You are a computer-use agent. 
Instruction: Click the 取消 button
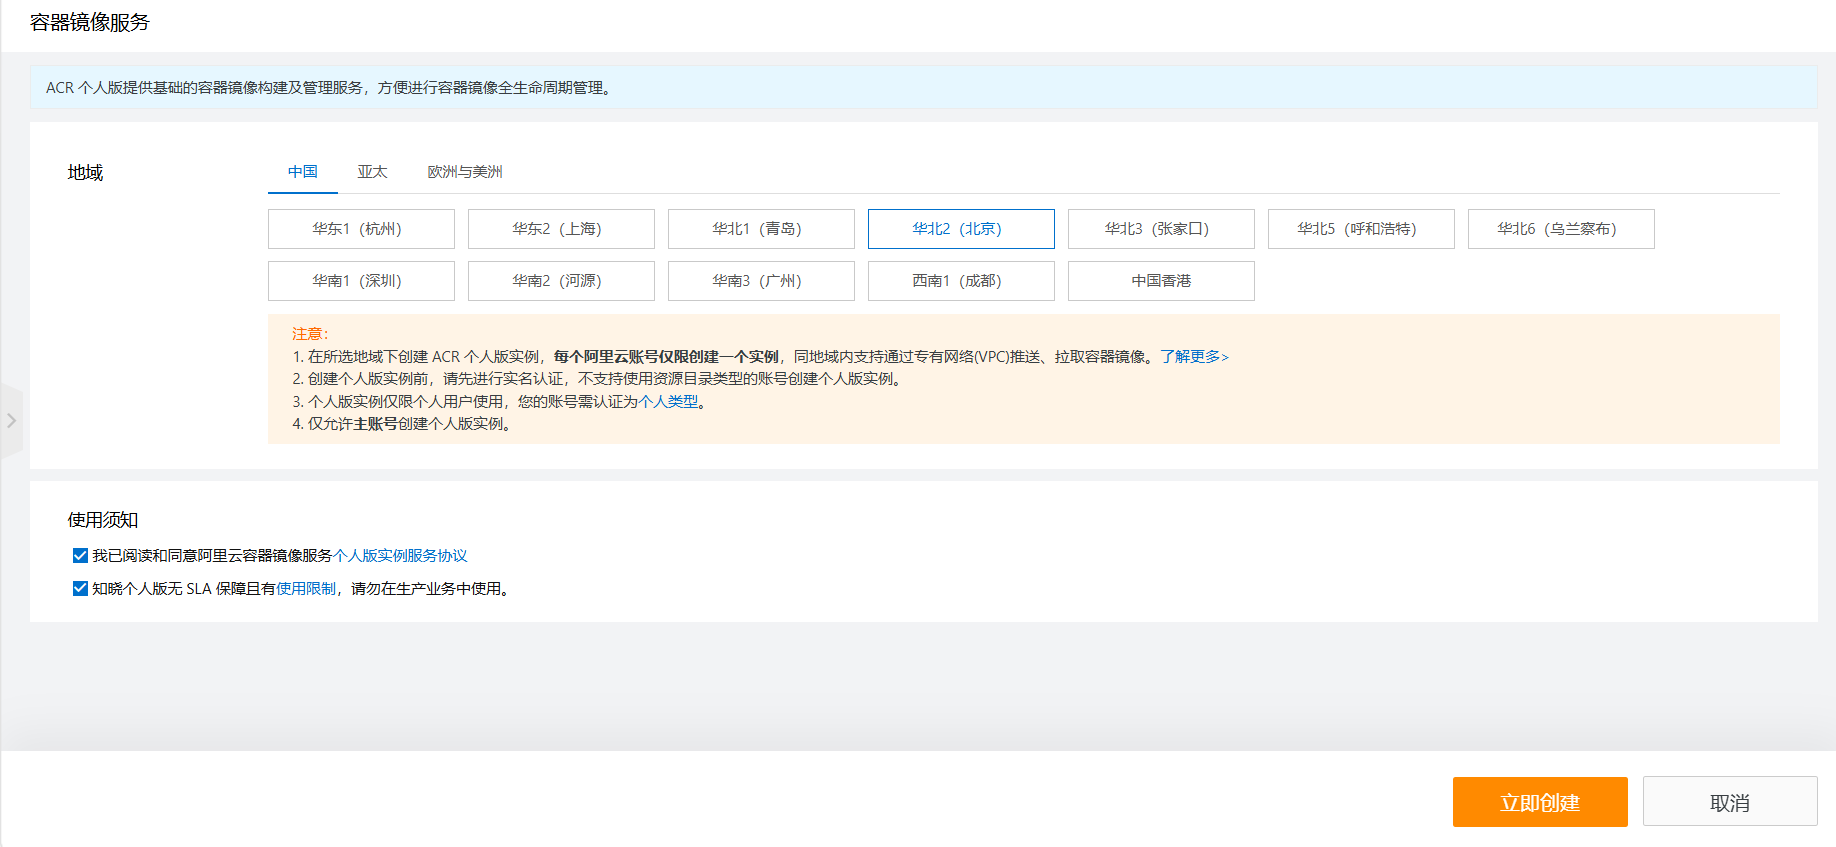1730,802
